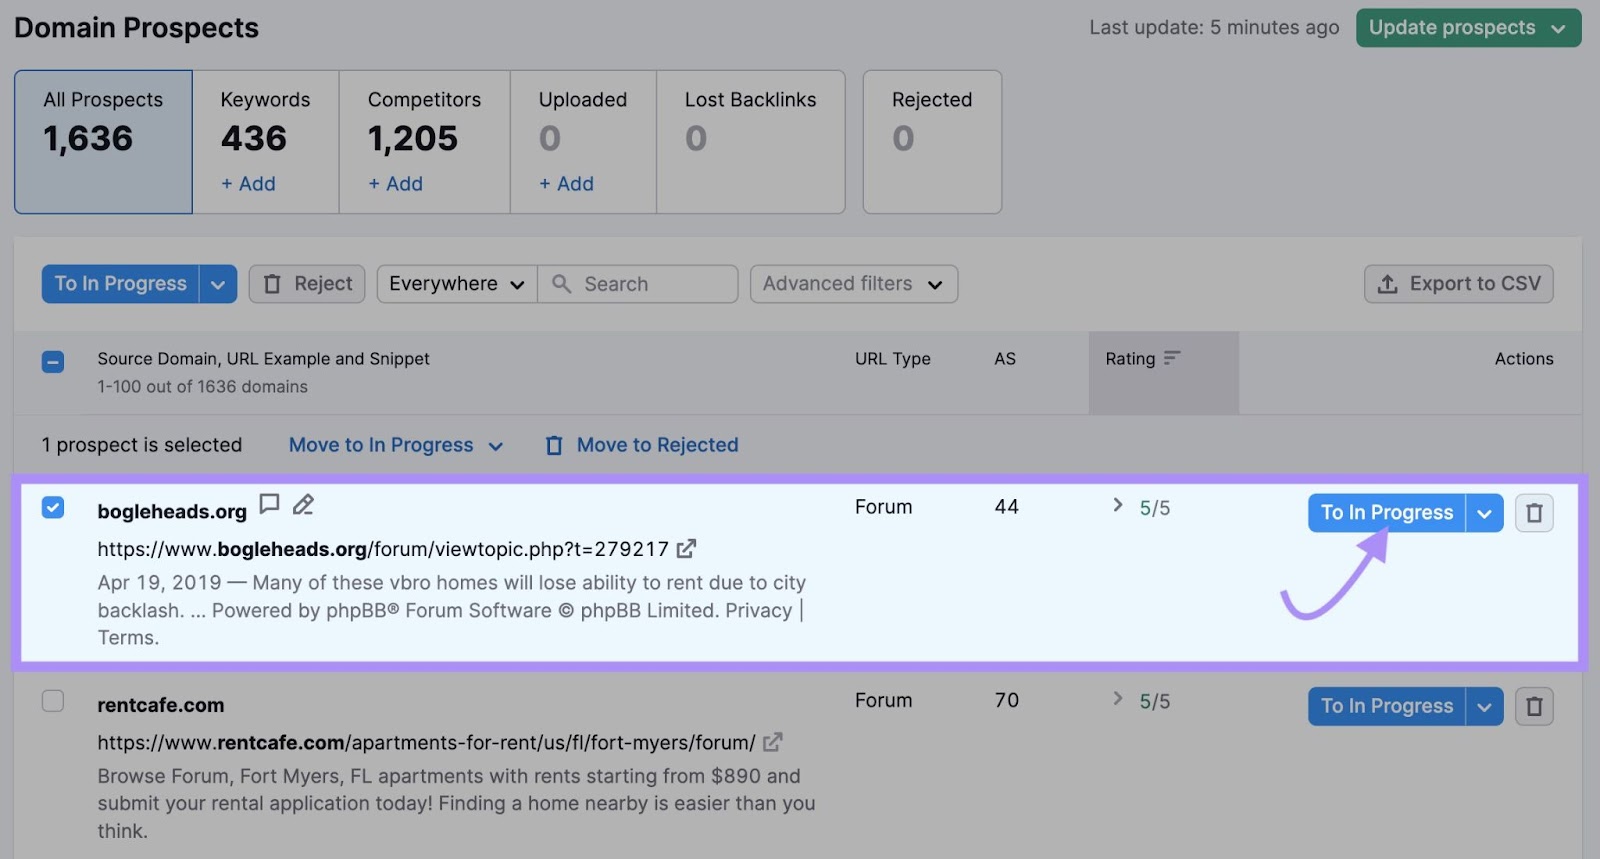Screen dimensions: 1600x859
Task: Open bogleheads.org URL external link icon
Action: [686, 549]
